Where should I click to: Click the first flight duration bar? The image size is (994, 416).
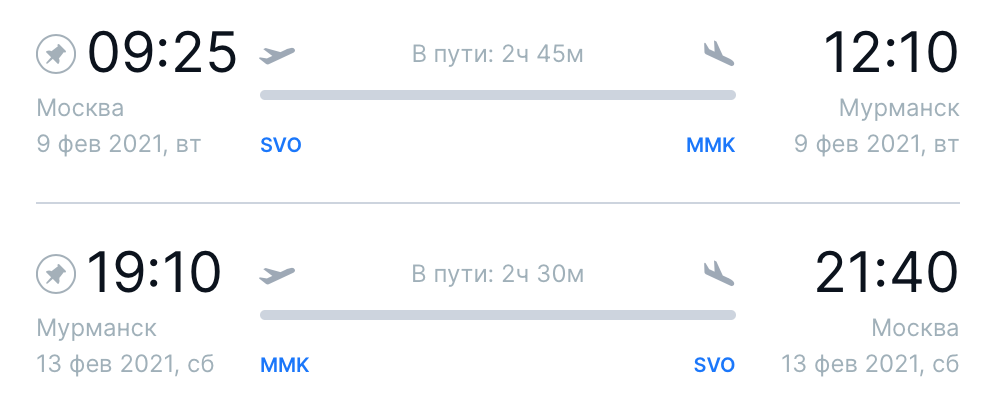click(498, 95)
